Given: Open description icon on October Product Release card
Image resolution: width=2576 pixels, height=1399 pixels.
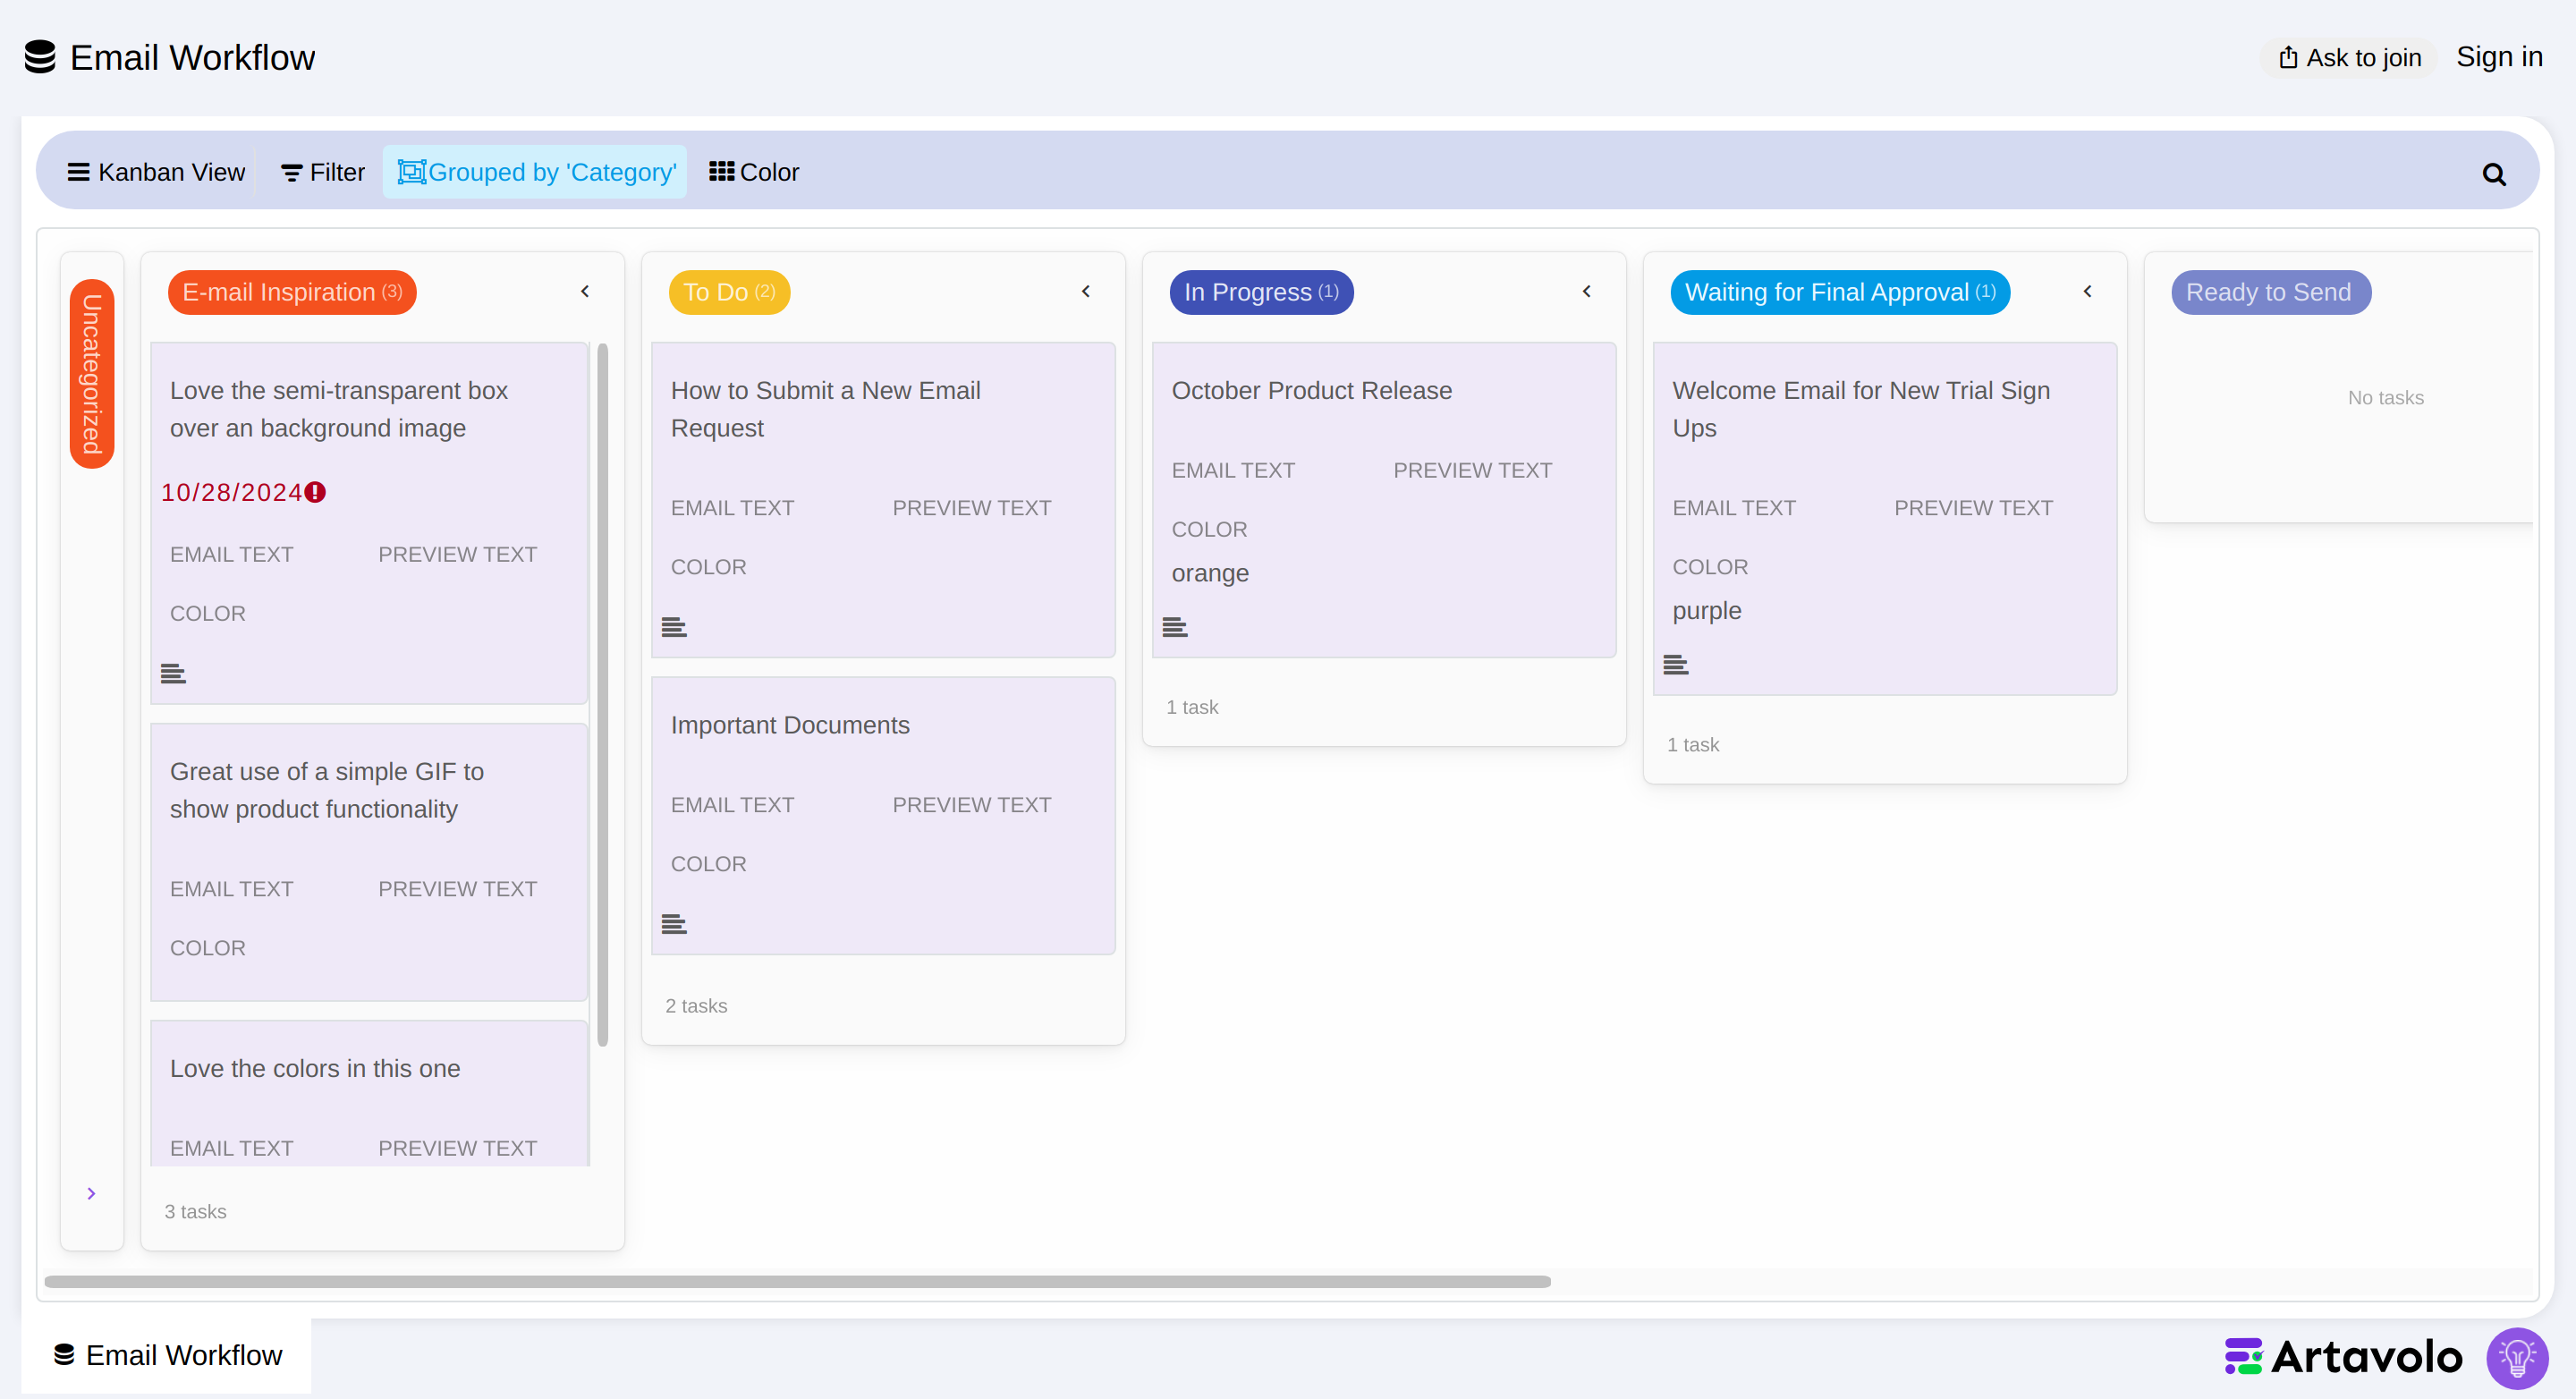Looking at the screenshot, I should [1174, 627].
